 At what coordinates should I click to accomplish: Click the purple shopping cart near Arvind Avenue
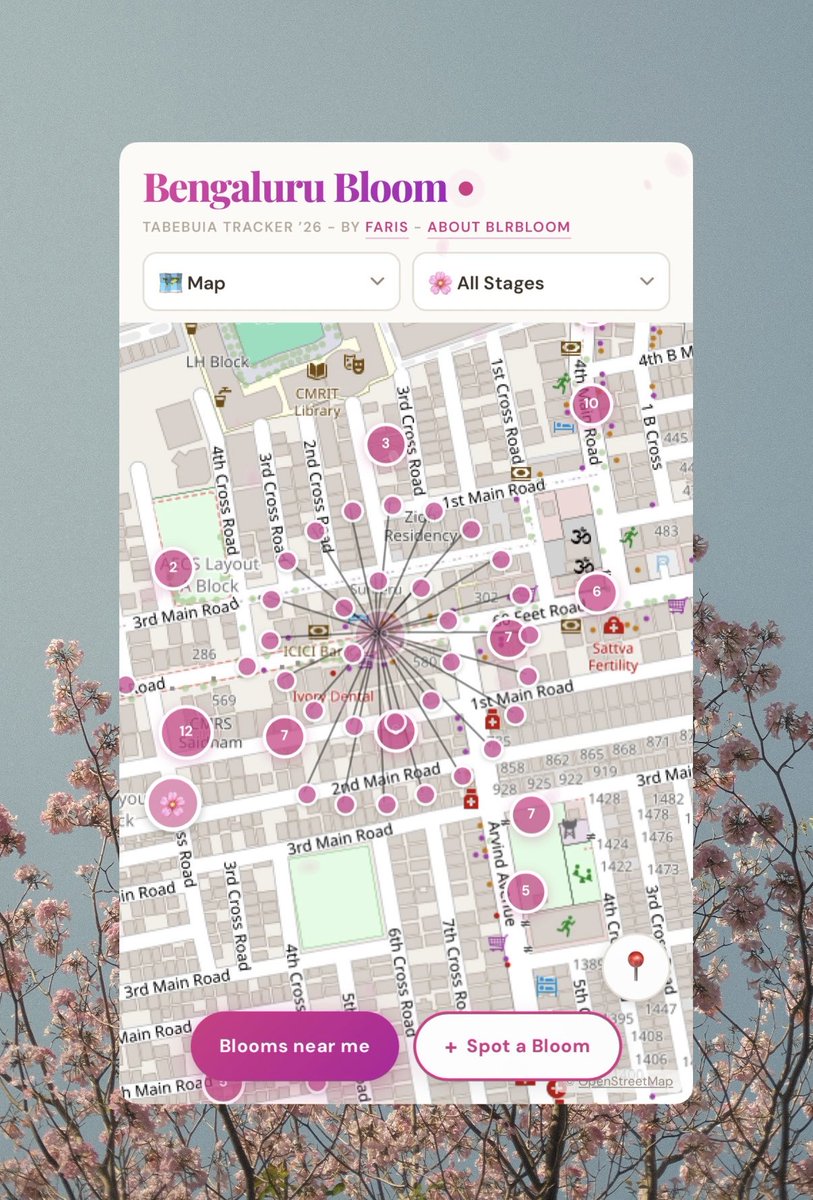coord(496,943)
